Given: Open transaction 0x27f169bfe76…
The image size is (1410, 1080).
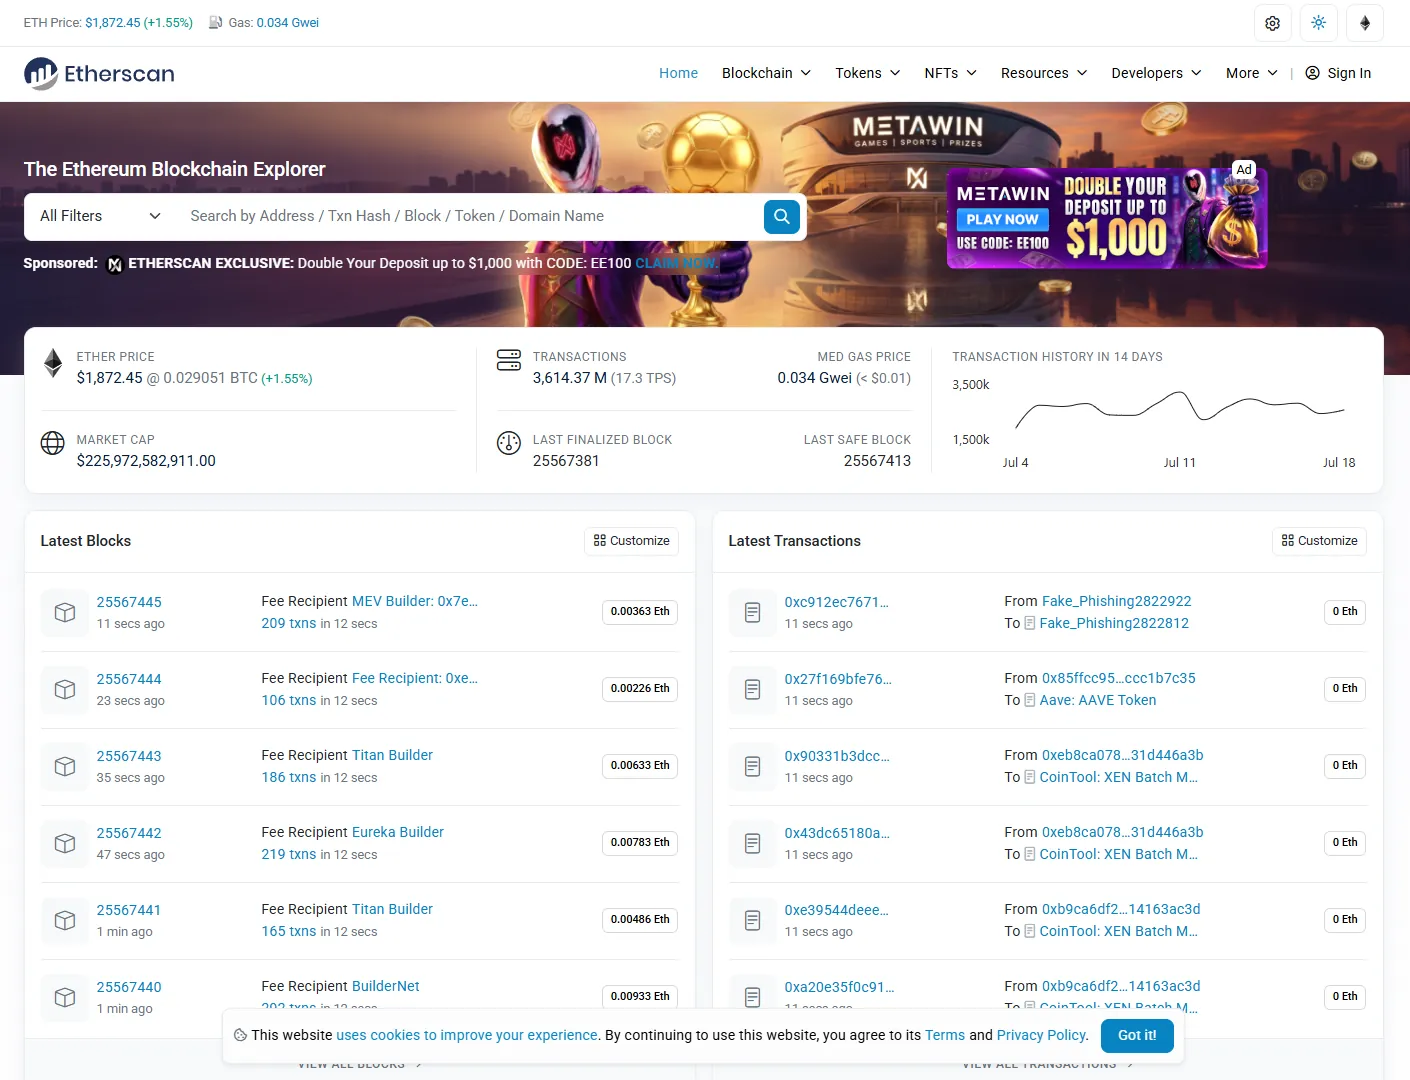Looking at the screenshot, I should (838, 679).
